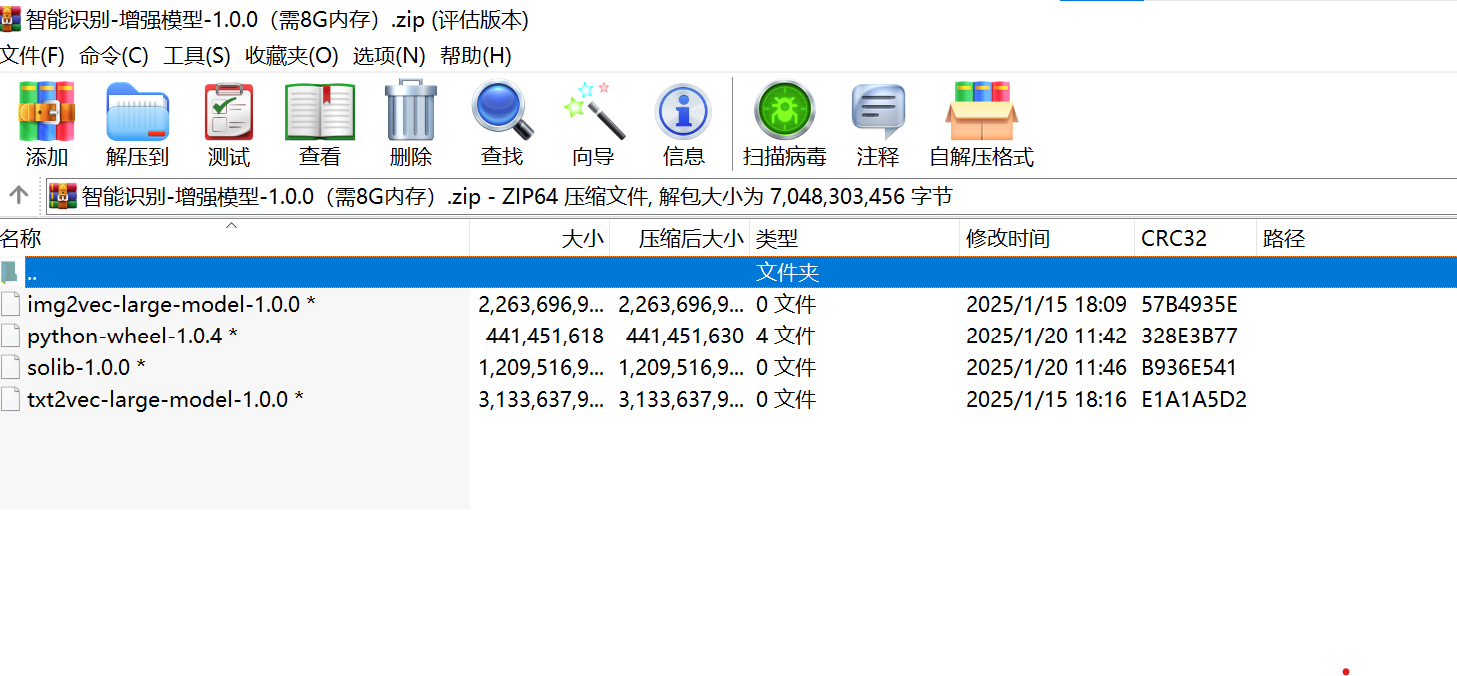Viewport: 1457px width, 676px height.
Task: Open the File (文件) menu
Action: [32, 56]
